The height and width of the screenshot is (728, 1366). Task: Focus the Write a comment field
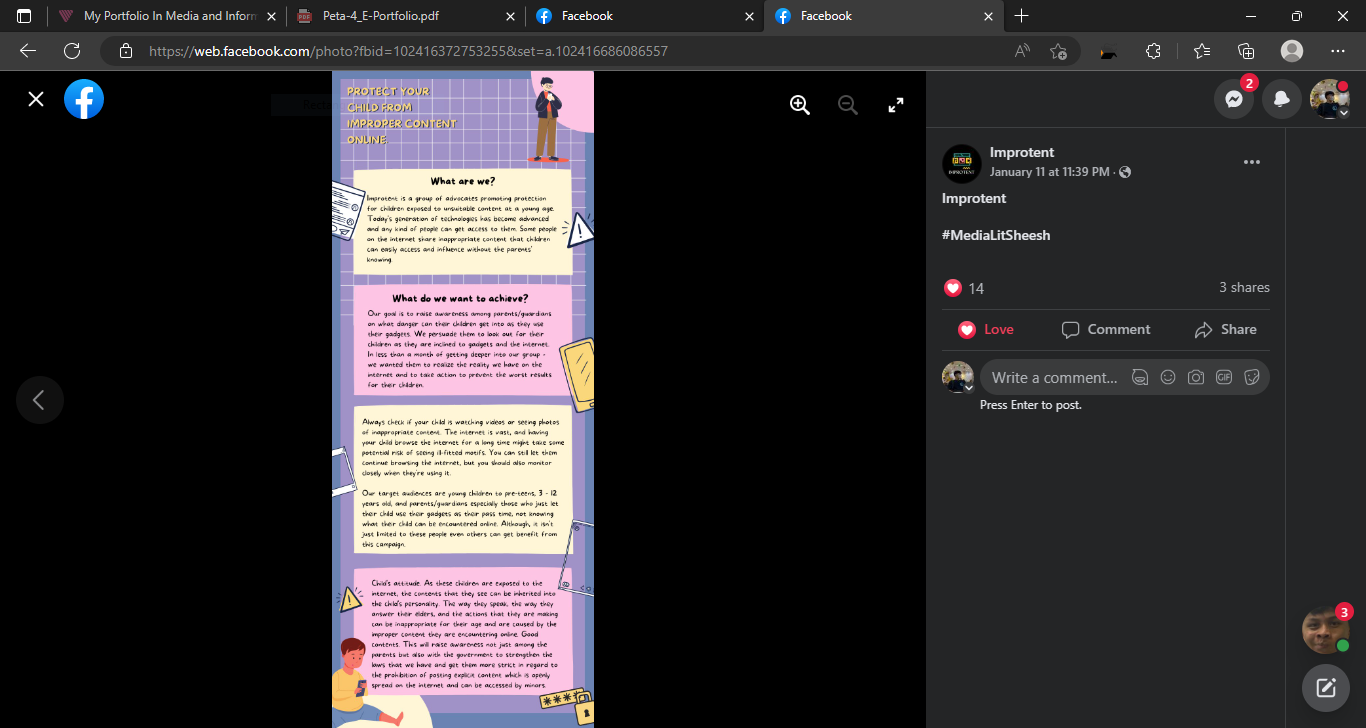click(1053, 377)
